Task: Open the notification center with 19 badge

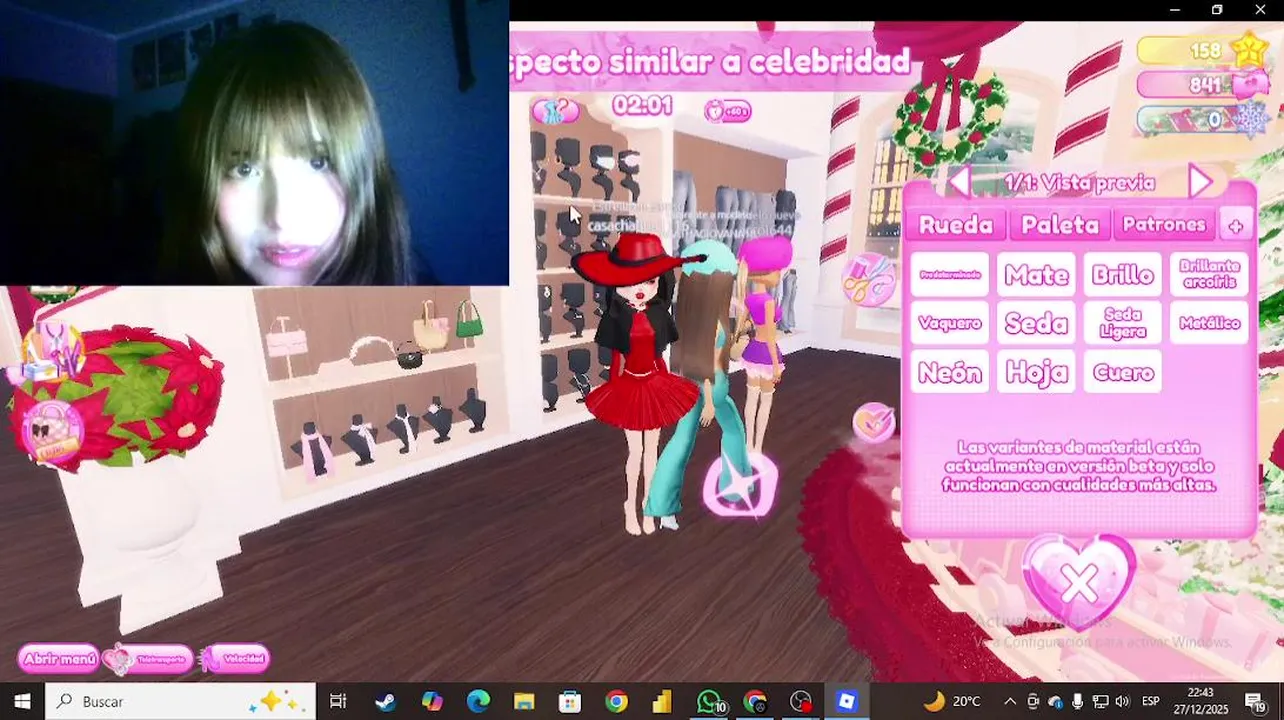Action: tap(1256, 701)
